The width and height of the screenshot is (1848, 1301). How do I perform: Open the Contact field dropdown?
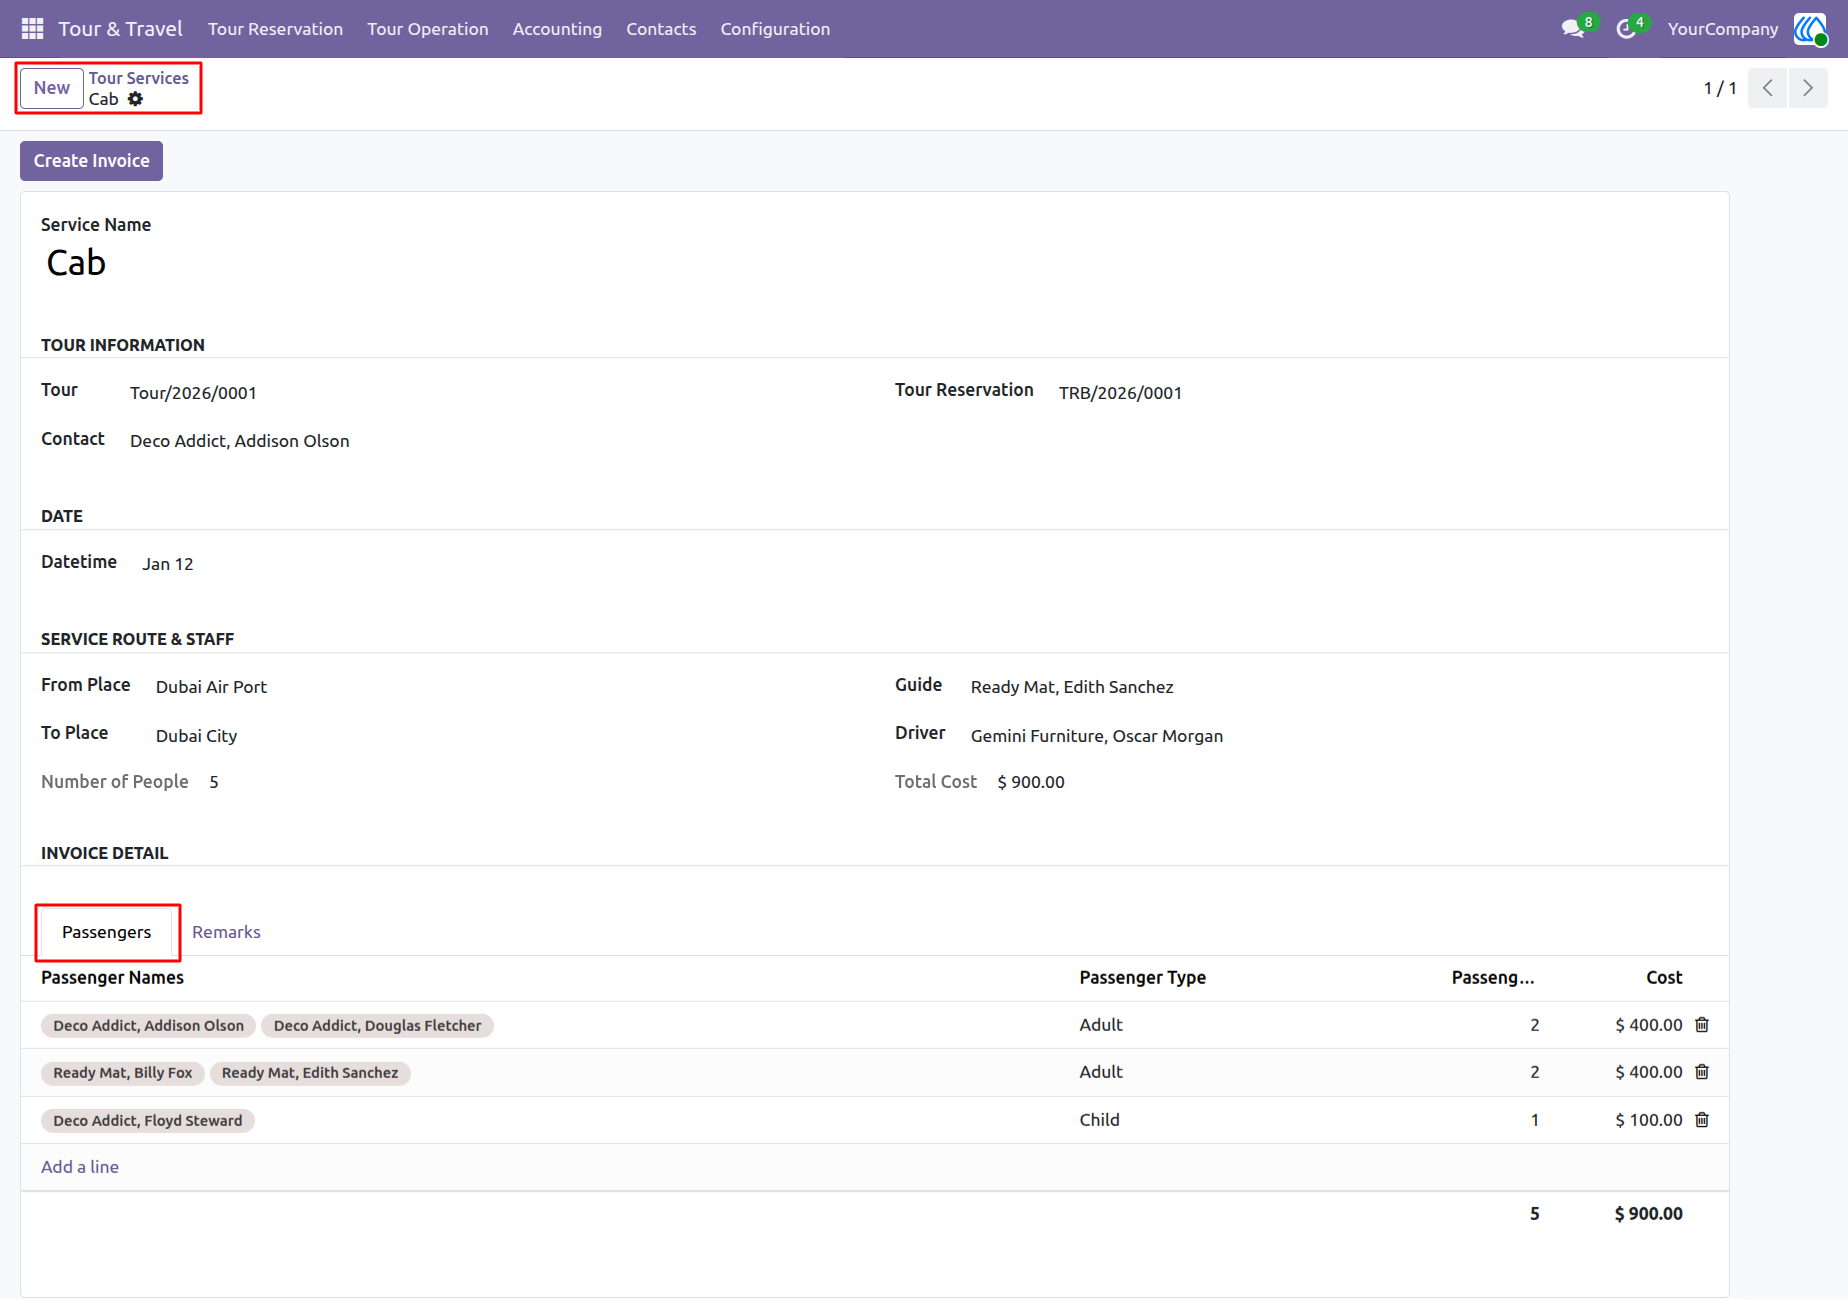click(240, 441)
